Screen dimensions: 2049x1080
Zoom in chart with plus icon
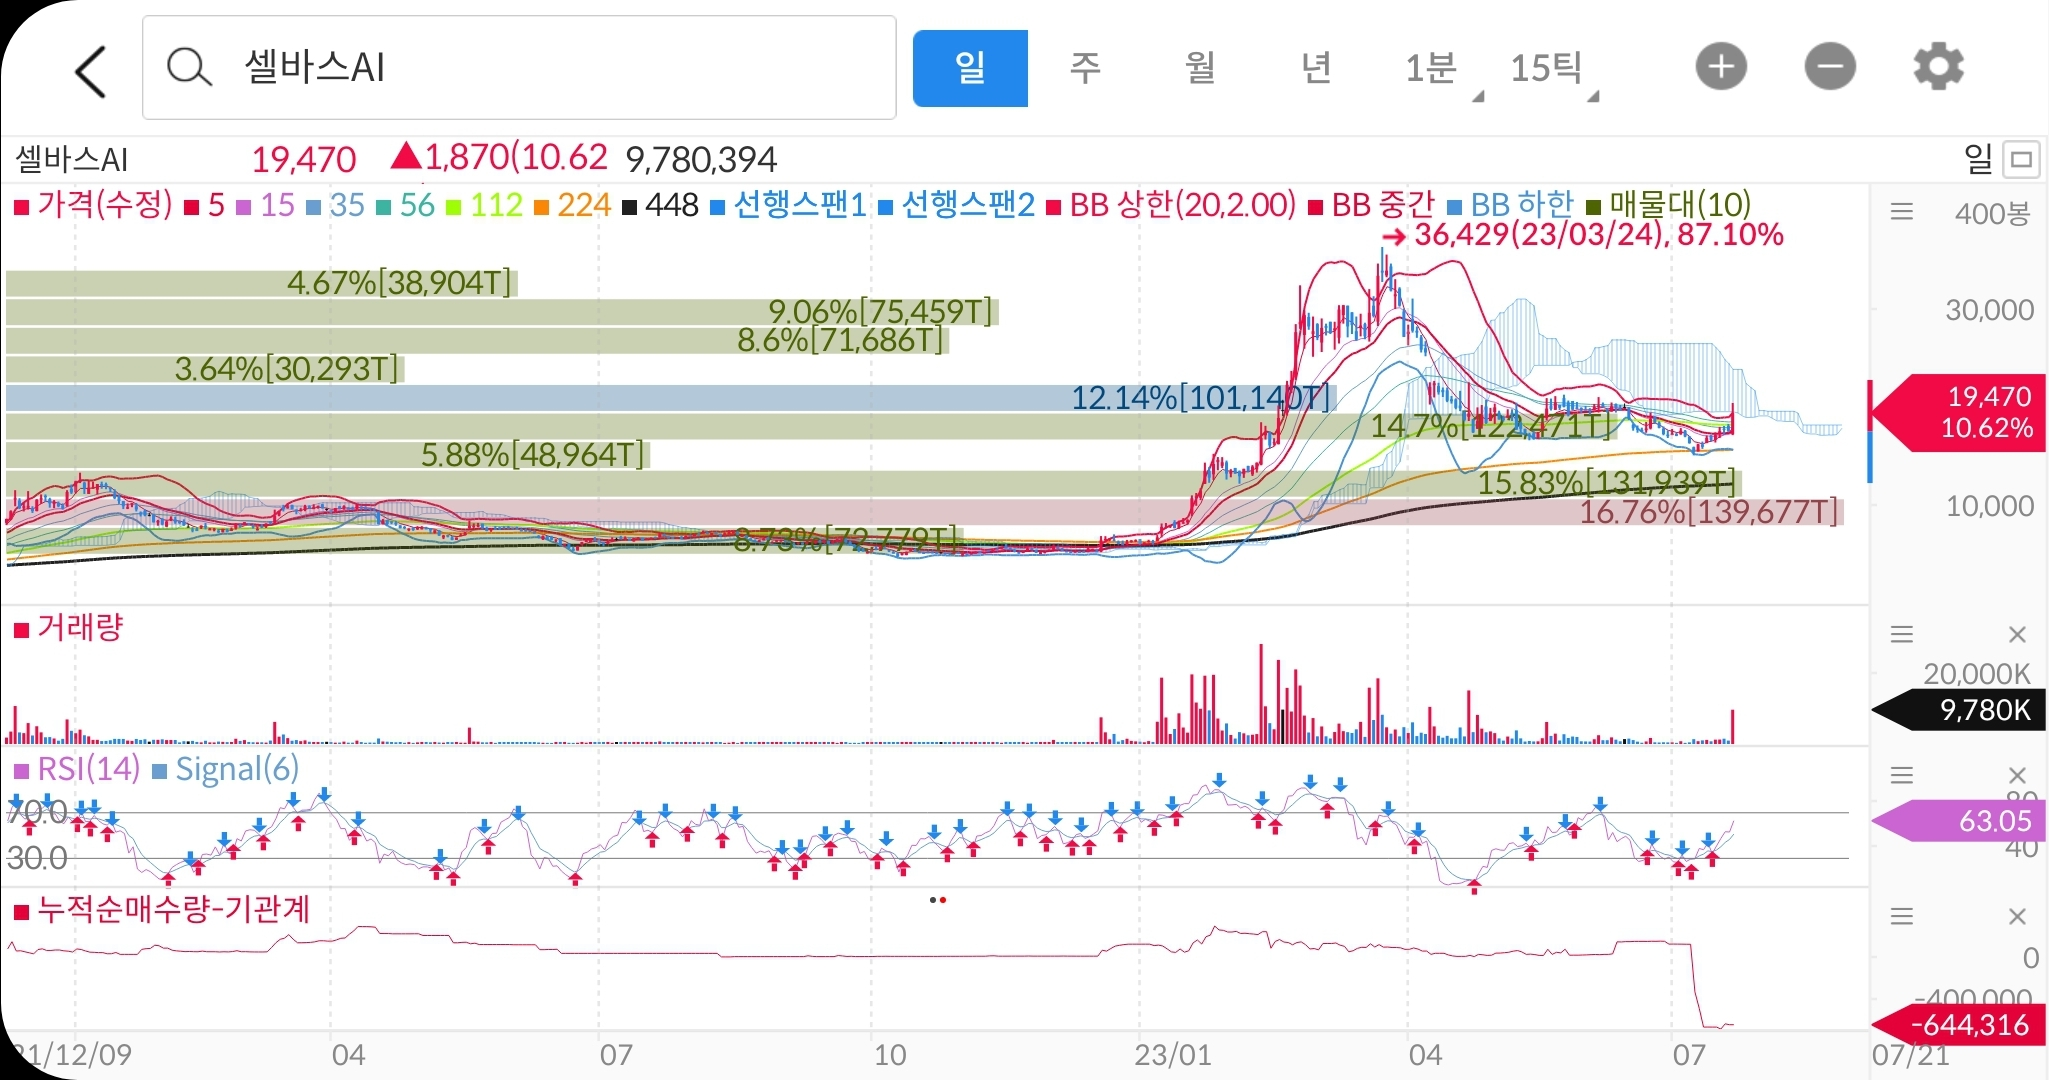[x=1721, y=67]
